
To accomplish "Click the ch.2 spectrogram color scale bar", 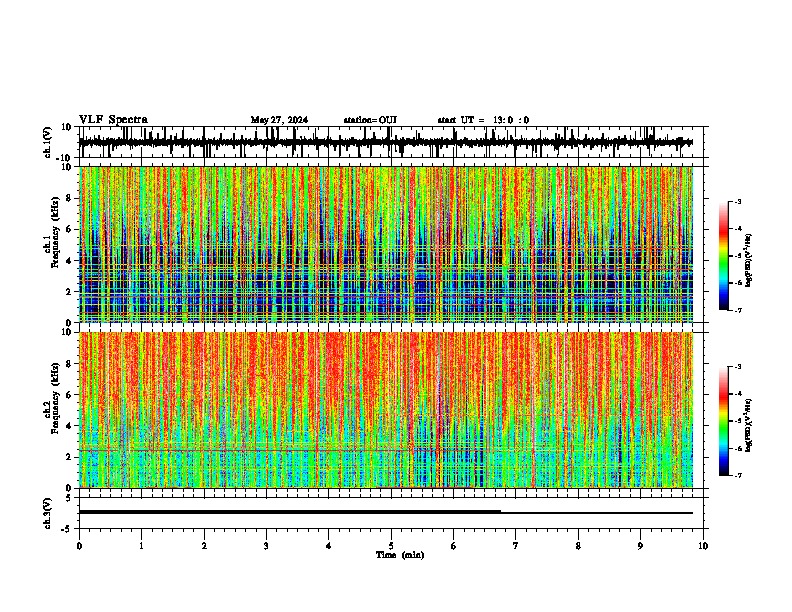I will (x=723, y=421).
